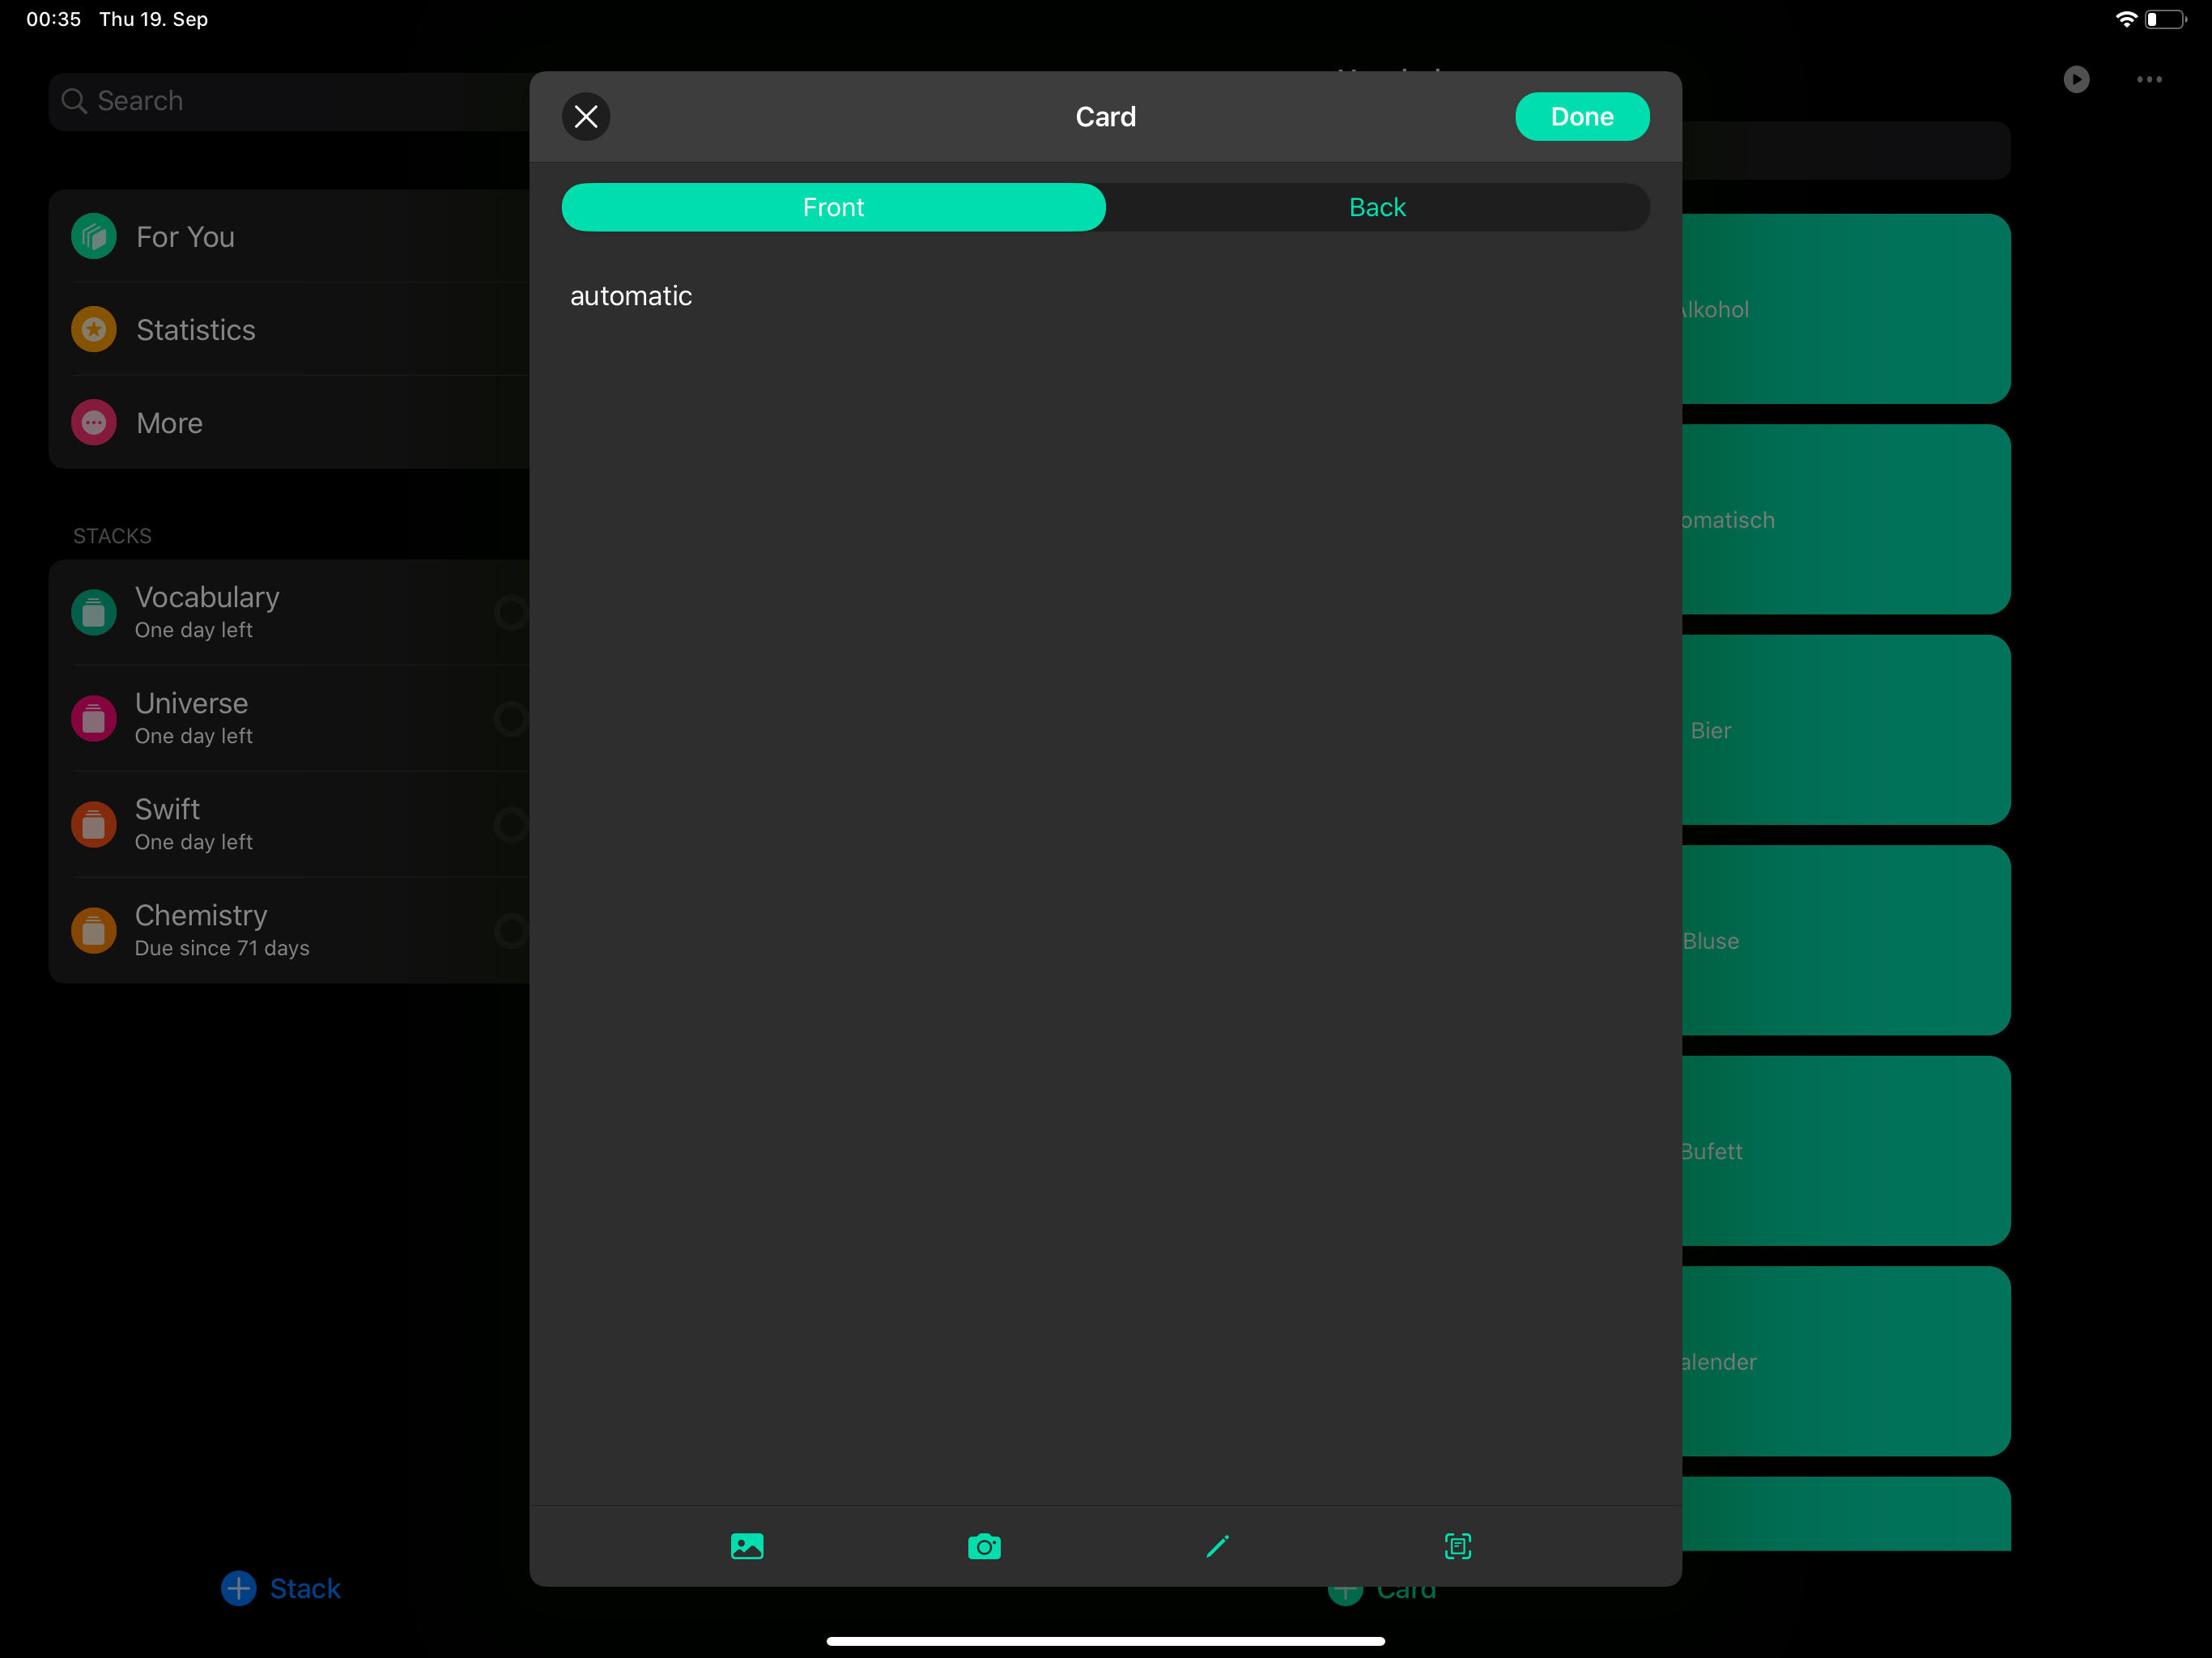Viewport: 2212px width, 1658px height.
Task: Open the Vocabulary stack
Action: (x=207, y=611)
